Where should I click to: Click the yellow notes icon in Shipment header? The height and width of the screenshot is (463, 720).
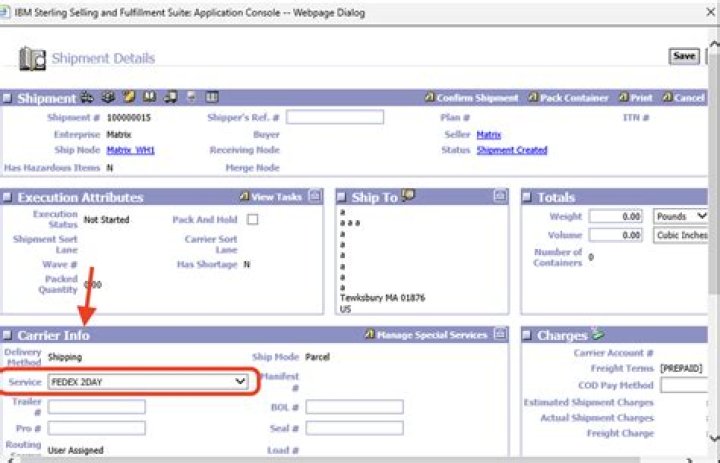click(129, 97)
